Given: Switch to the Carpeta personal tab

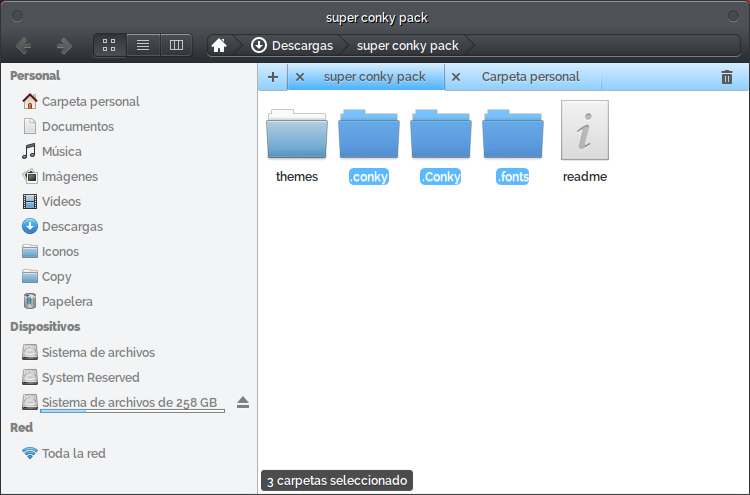Looking at the screenshot, I should point(530,77).
